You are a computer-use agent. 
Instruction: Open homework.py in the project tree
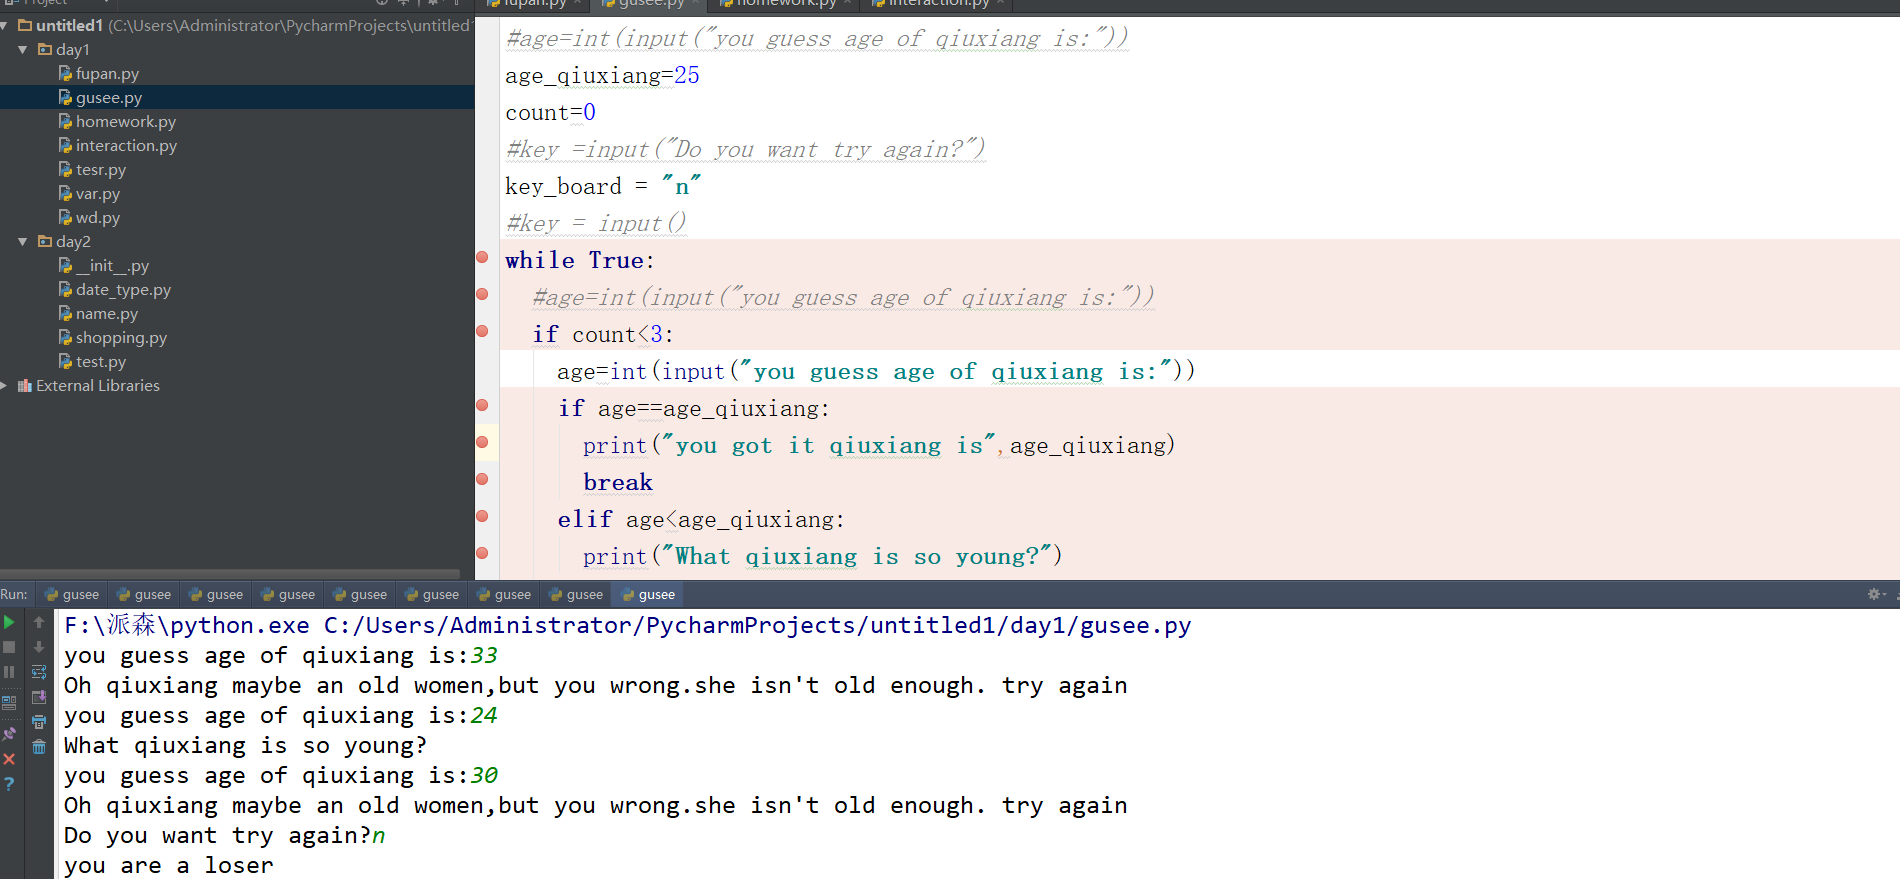[126, 121]
